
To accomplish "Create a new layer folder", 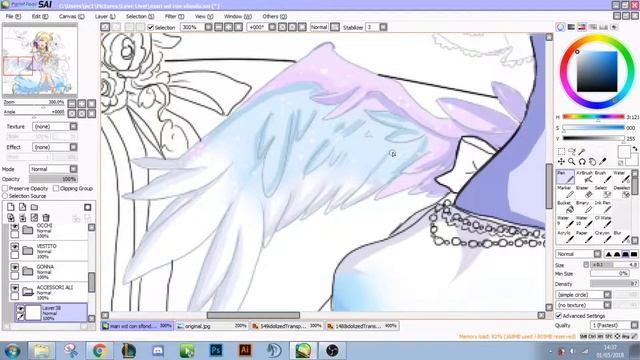I will click(x=34, y=207).
